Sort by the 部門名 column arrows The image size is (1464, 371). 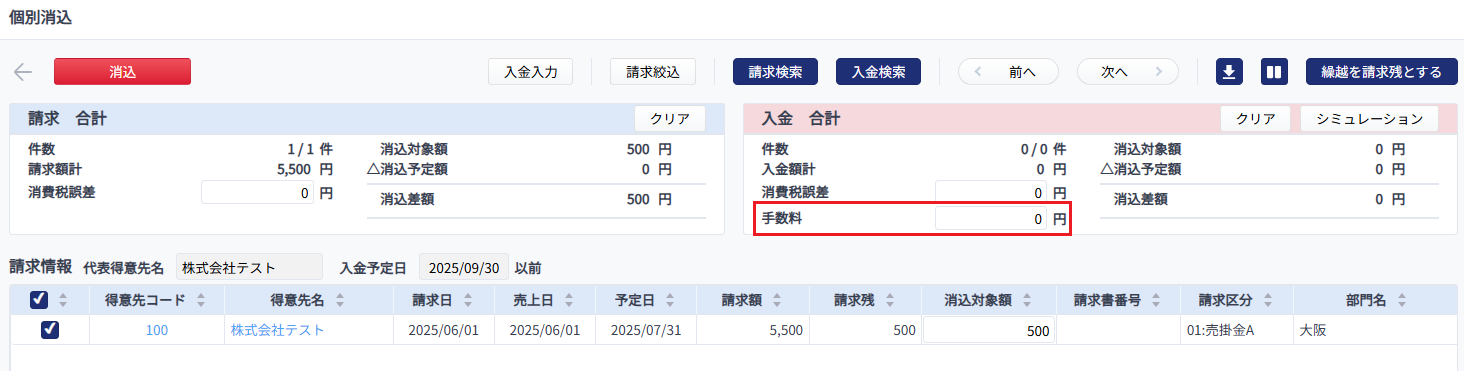point(1402,300)
